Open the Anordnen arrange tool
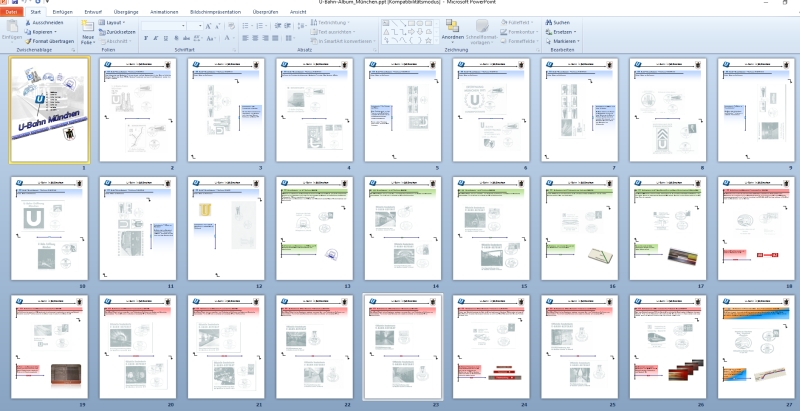Screen dimensions: 800x411 (452, 30)
